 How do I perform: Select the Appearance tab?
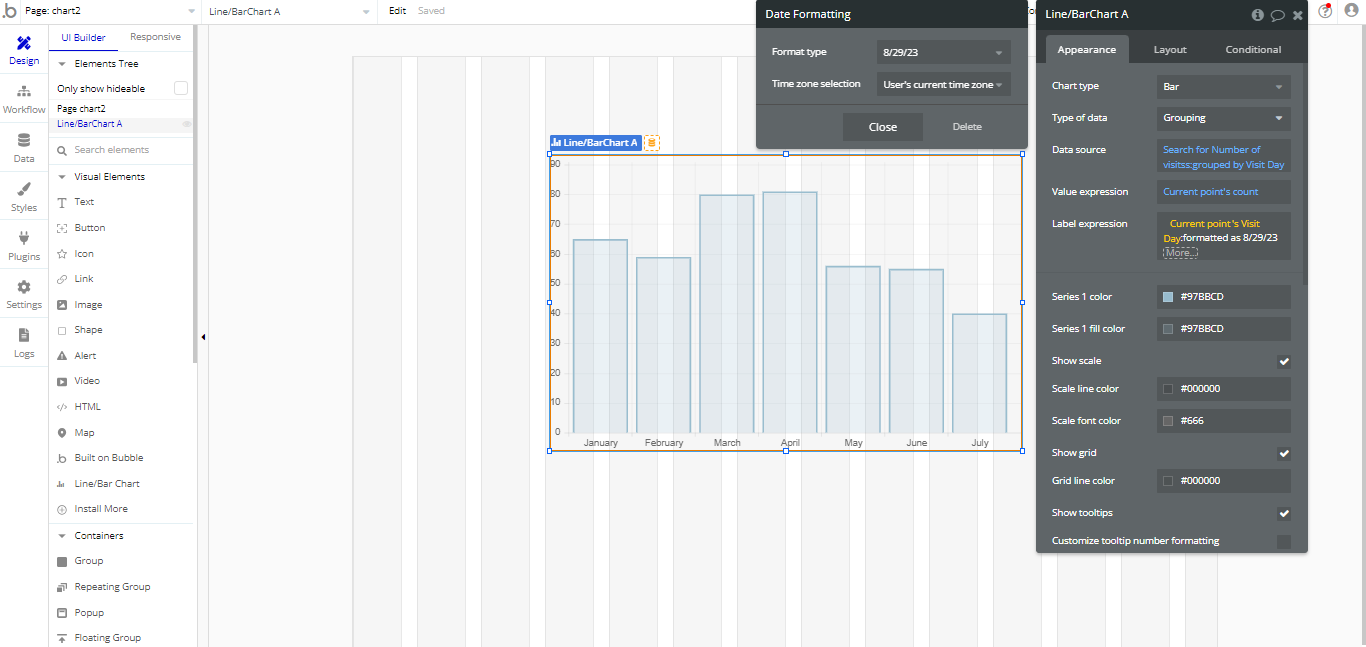(x=1087, y=50)
